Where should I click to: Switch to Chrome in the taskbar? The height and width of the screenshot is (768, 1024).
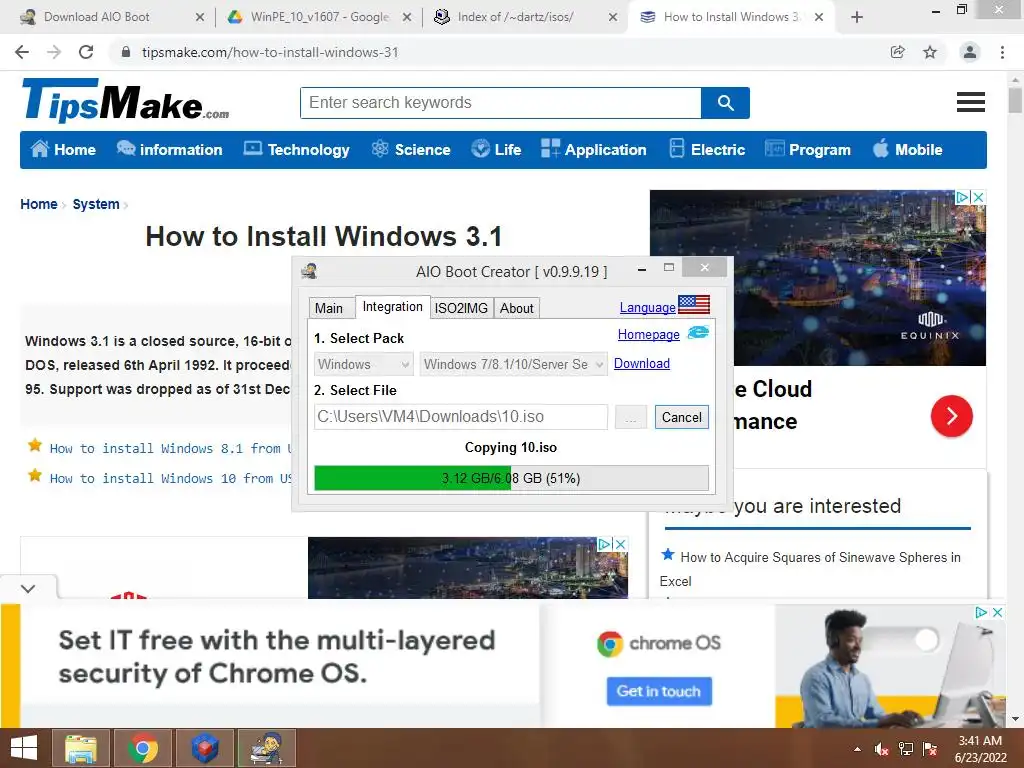point(142,748)
